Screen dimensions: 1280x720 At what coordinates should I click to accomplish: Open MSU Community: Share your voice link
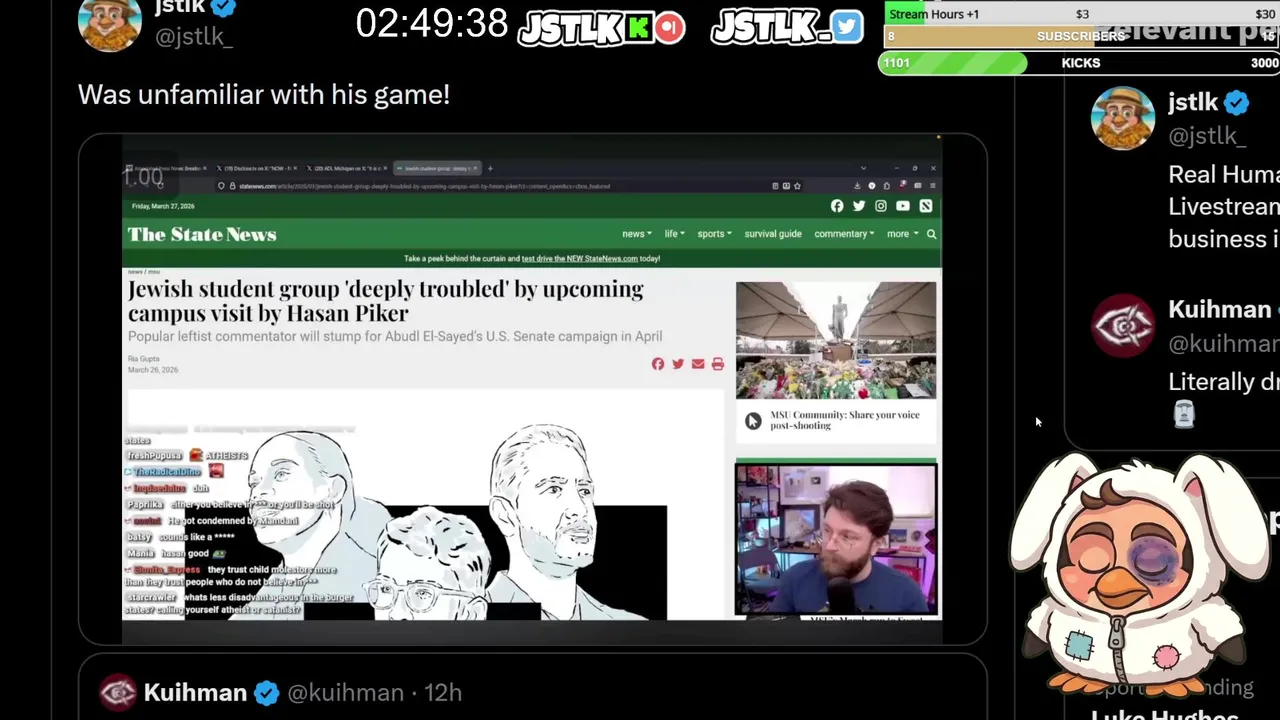tap(845, 420)
